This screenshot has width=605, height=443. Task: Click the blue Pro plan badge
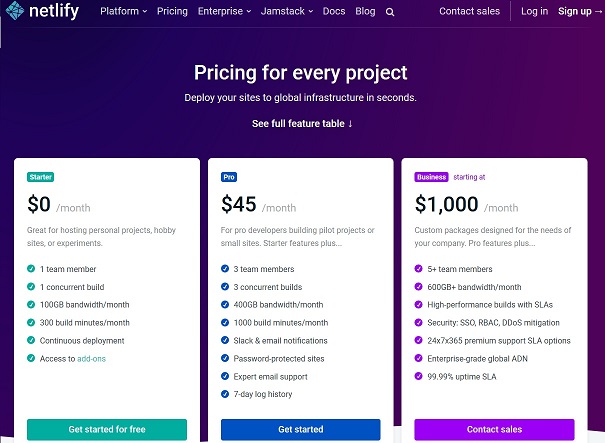point(229,177)
